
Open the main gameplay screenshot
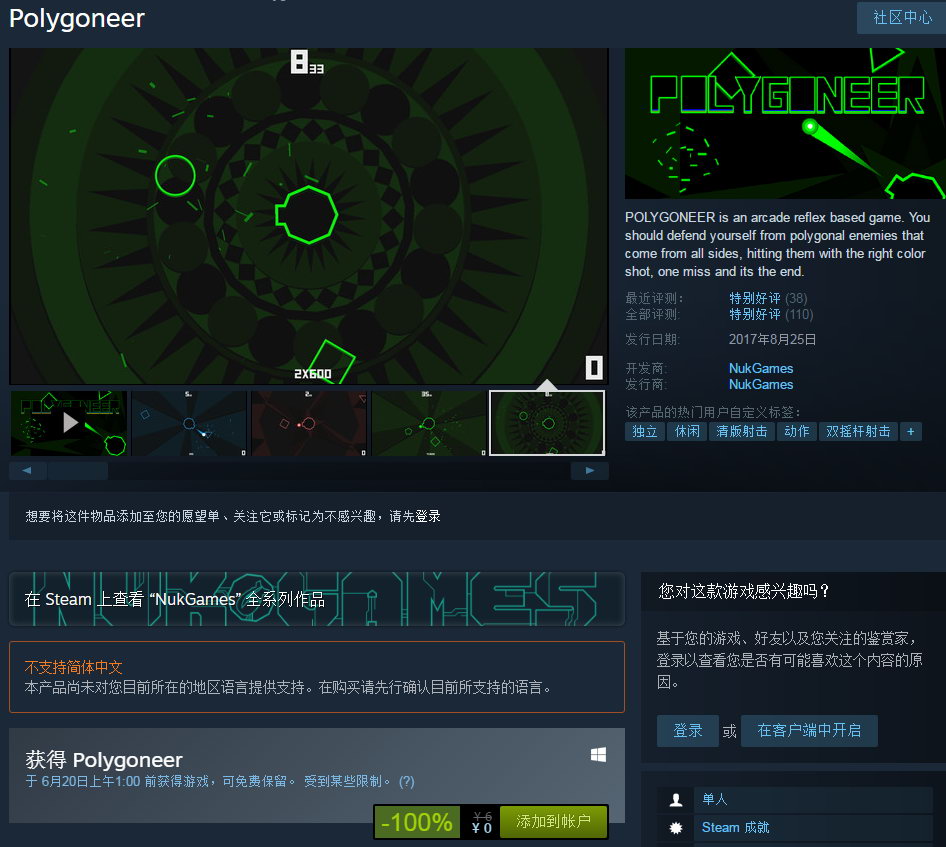[x=308, y=216]
